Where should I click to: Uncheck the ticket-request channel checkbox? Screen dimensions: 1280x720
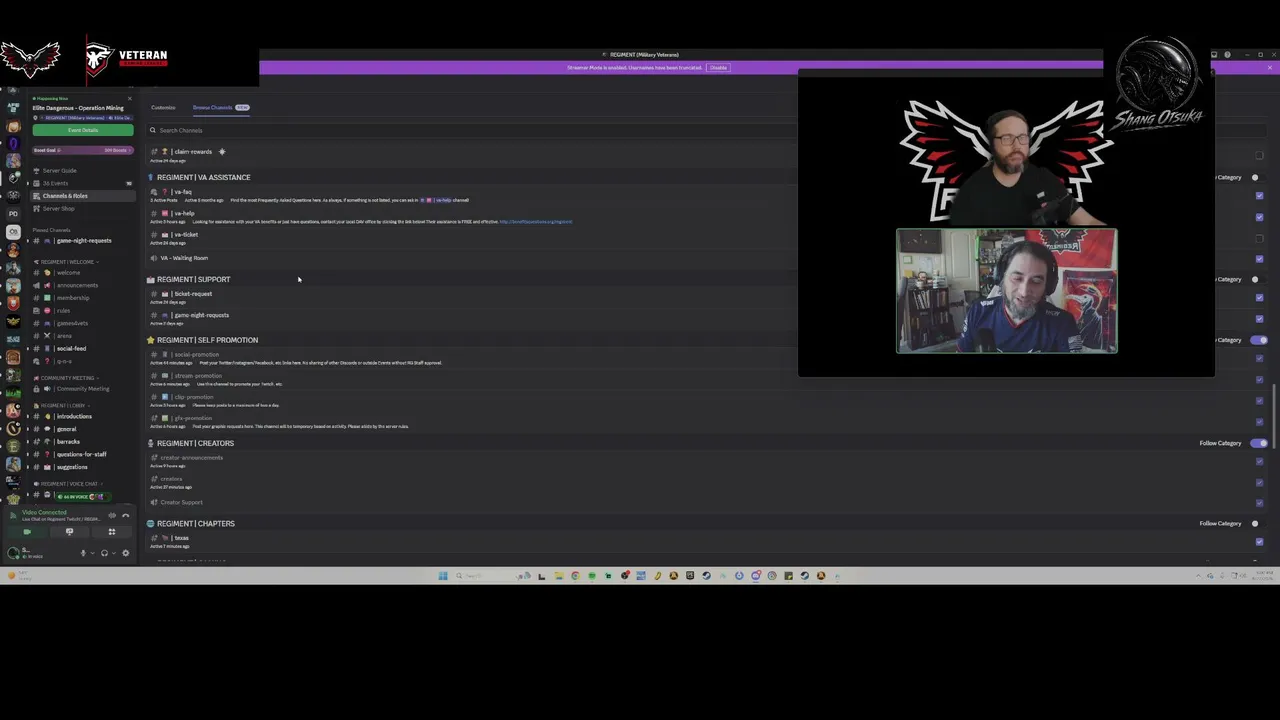pyautogui.click(x=1259, y=298)
